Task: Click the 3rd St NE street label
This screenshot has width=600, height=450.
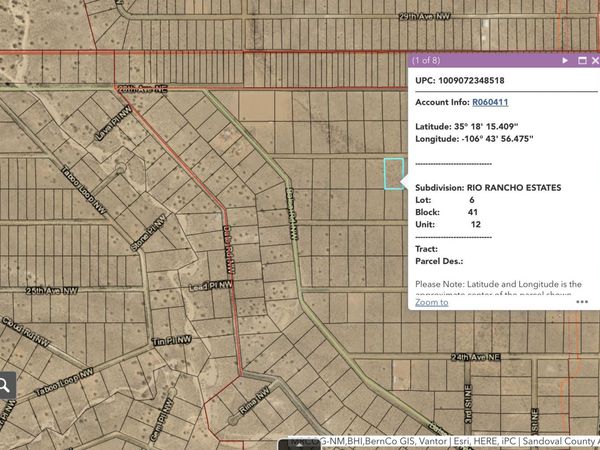Action: click(468, 404)
